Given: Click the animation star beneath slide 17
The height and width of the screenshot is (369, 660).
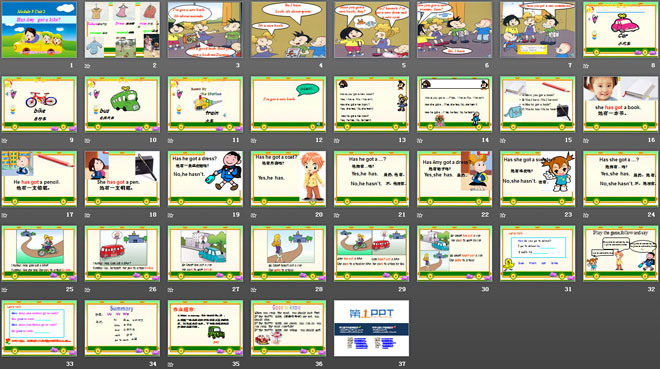Looking at the screenshot, I should click(5, 215).
